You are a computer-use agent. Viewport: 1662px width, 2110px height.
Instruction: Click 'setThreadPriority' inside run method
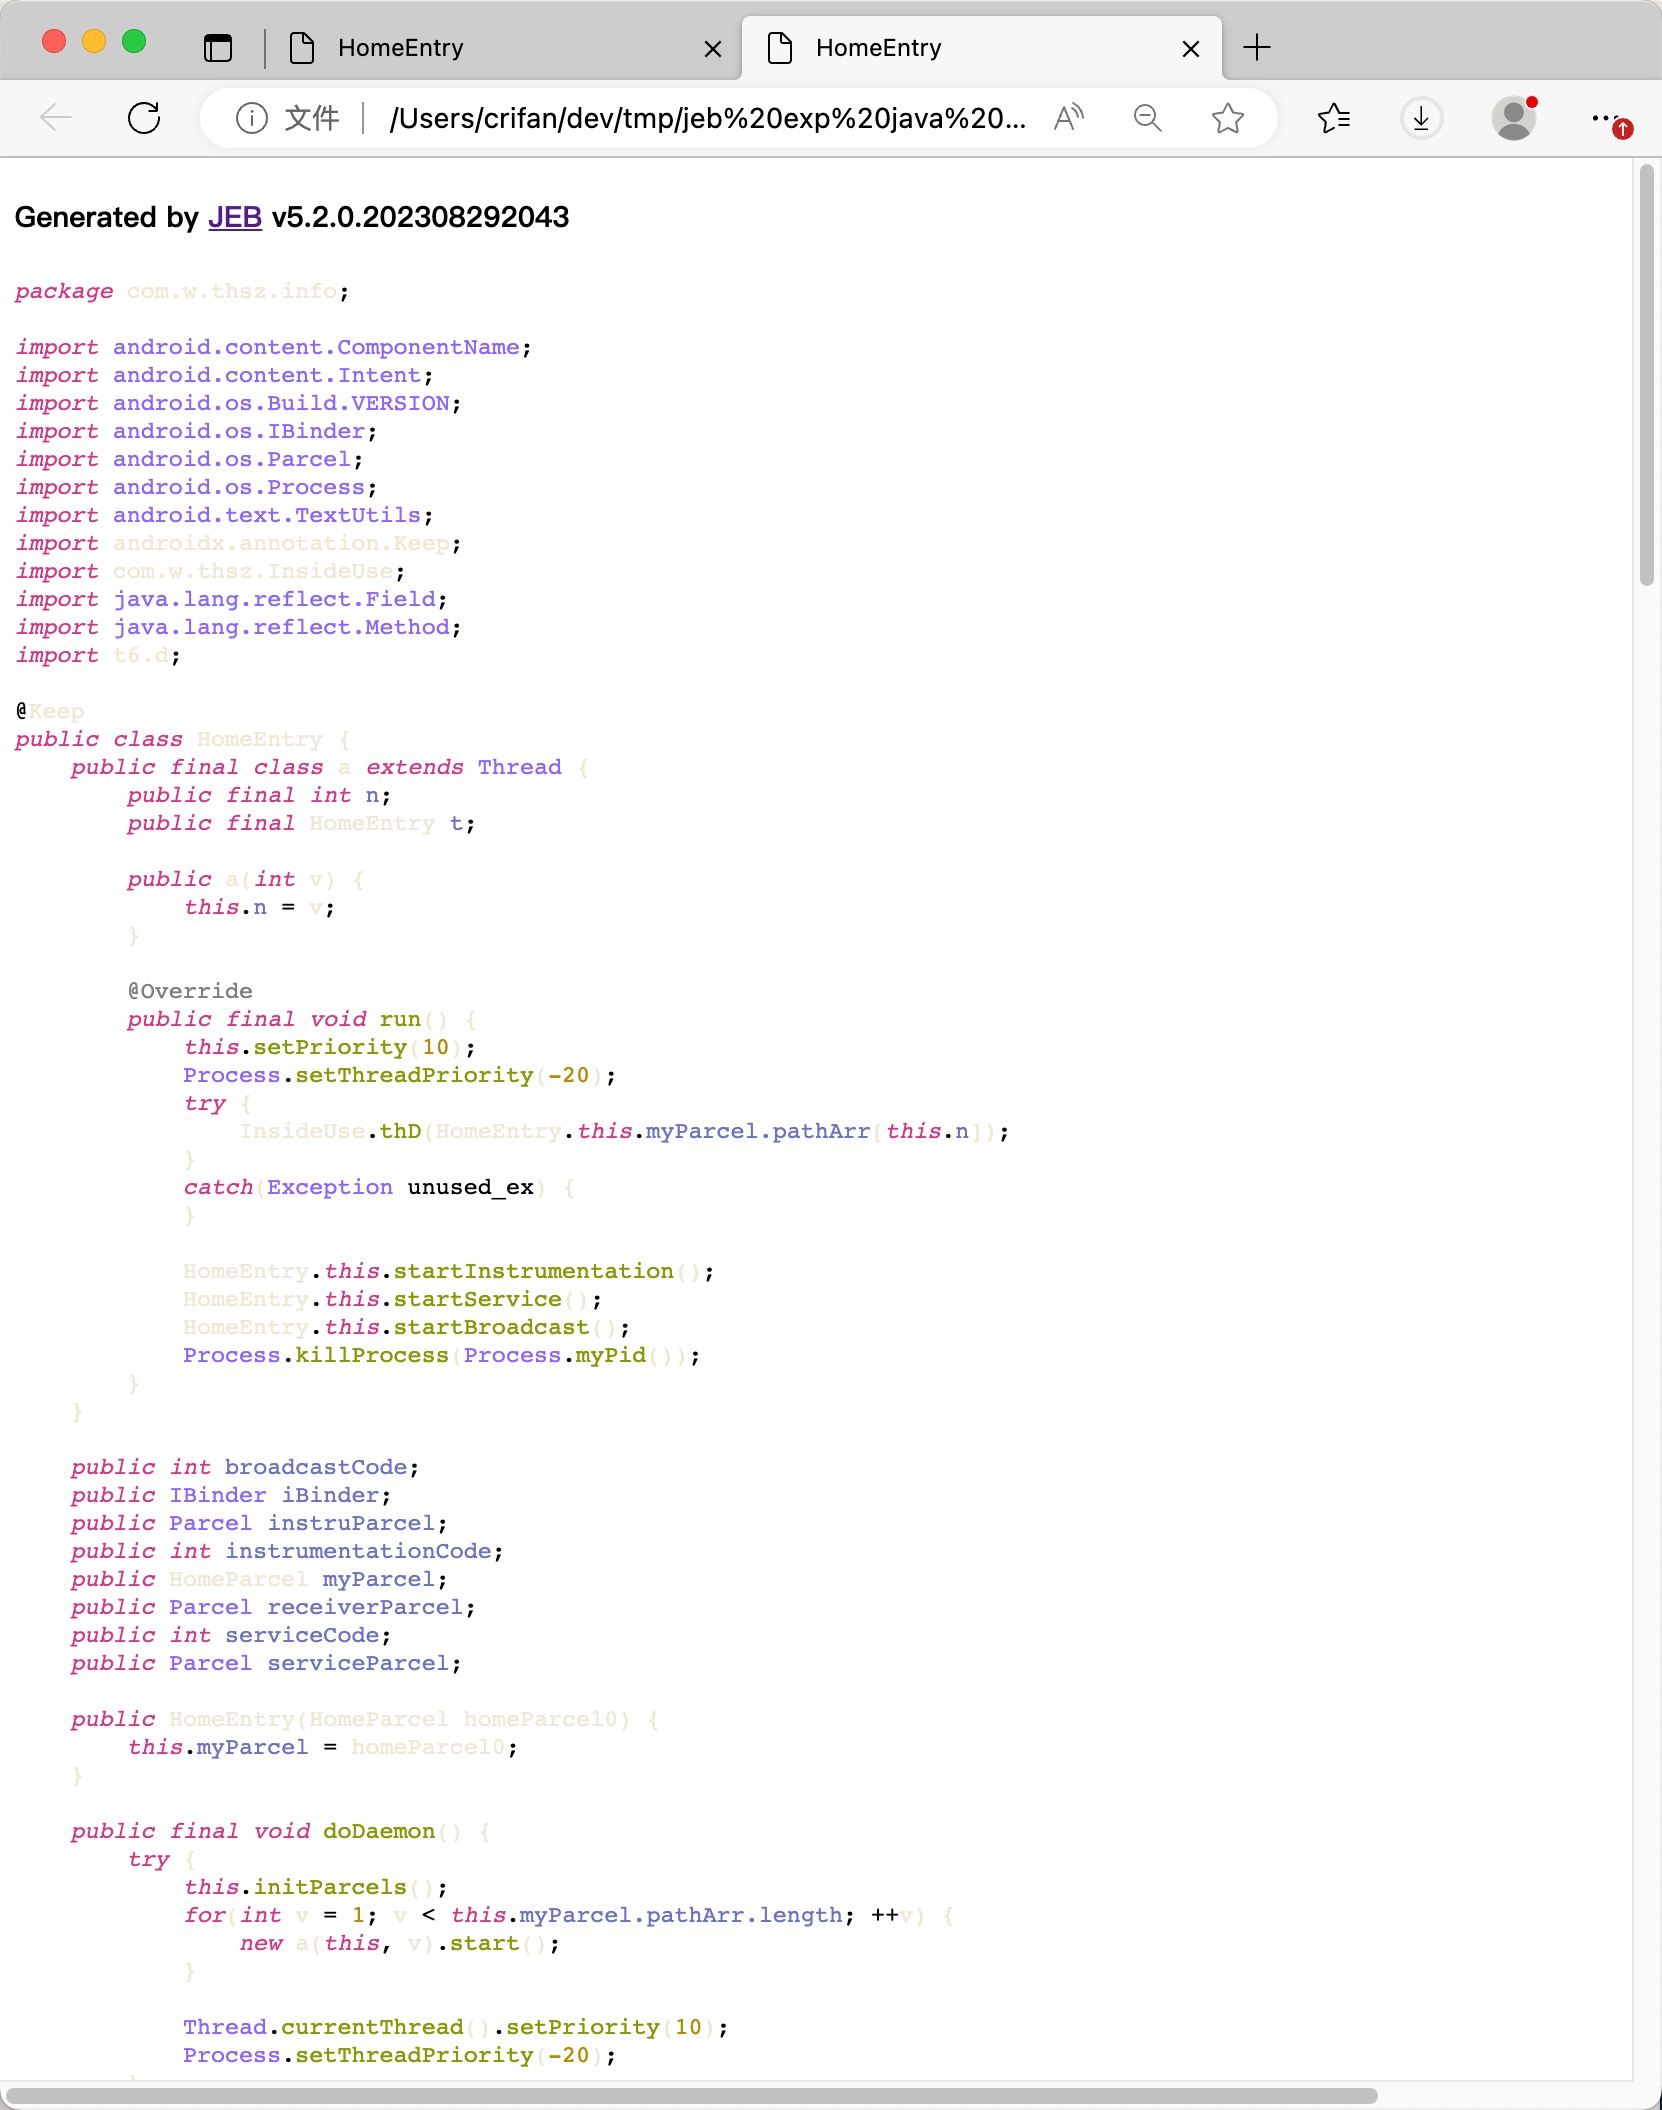coord(414,1075)
